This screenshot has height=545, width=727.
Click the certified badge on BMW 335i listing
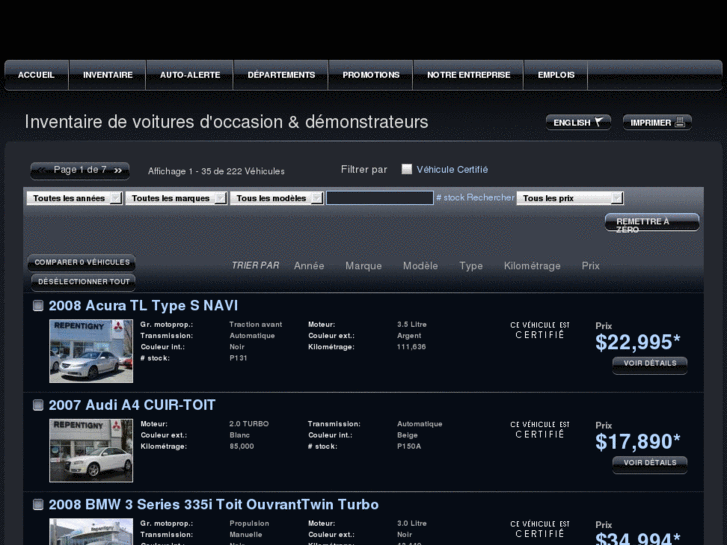tap(540, 529)
